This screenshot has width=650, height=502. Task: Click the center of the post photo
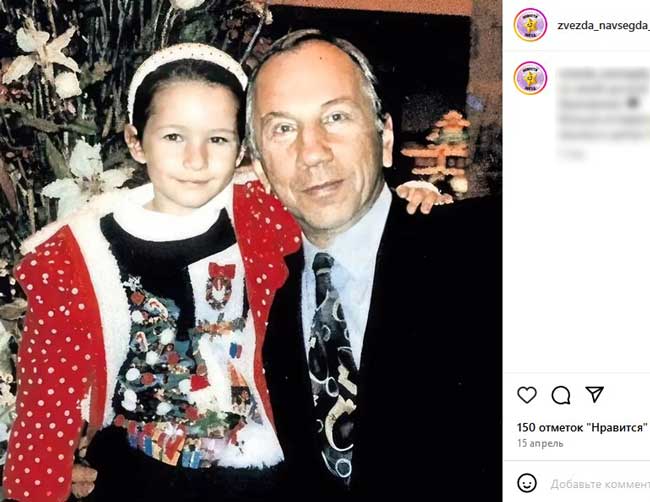coord(251,251)
